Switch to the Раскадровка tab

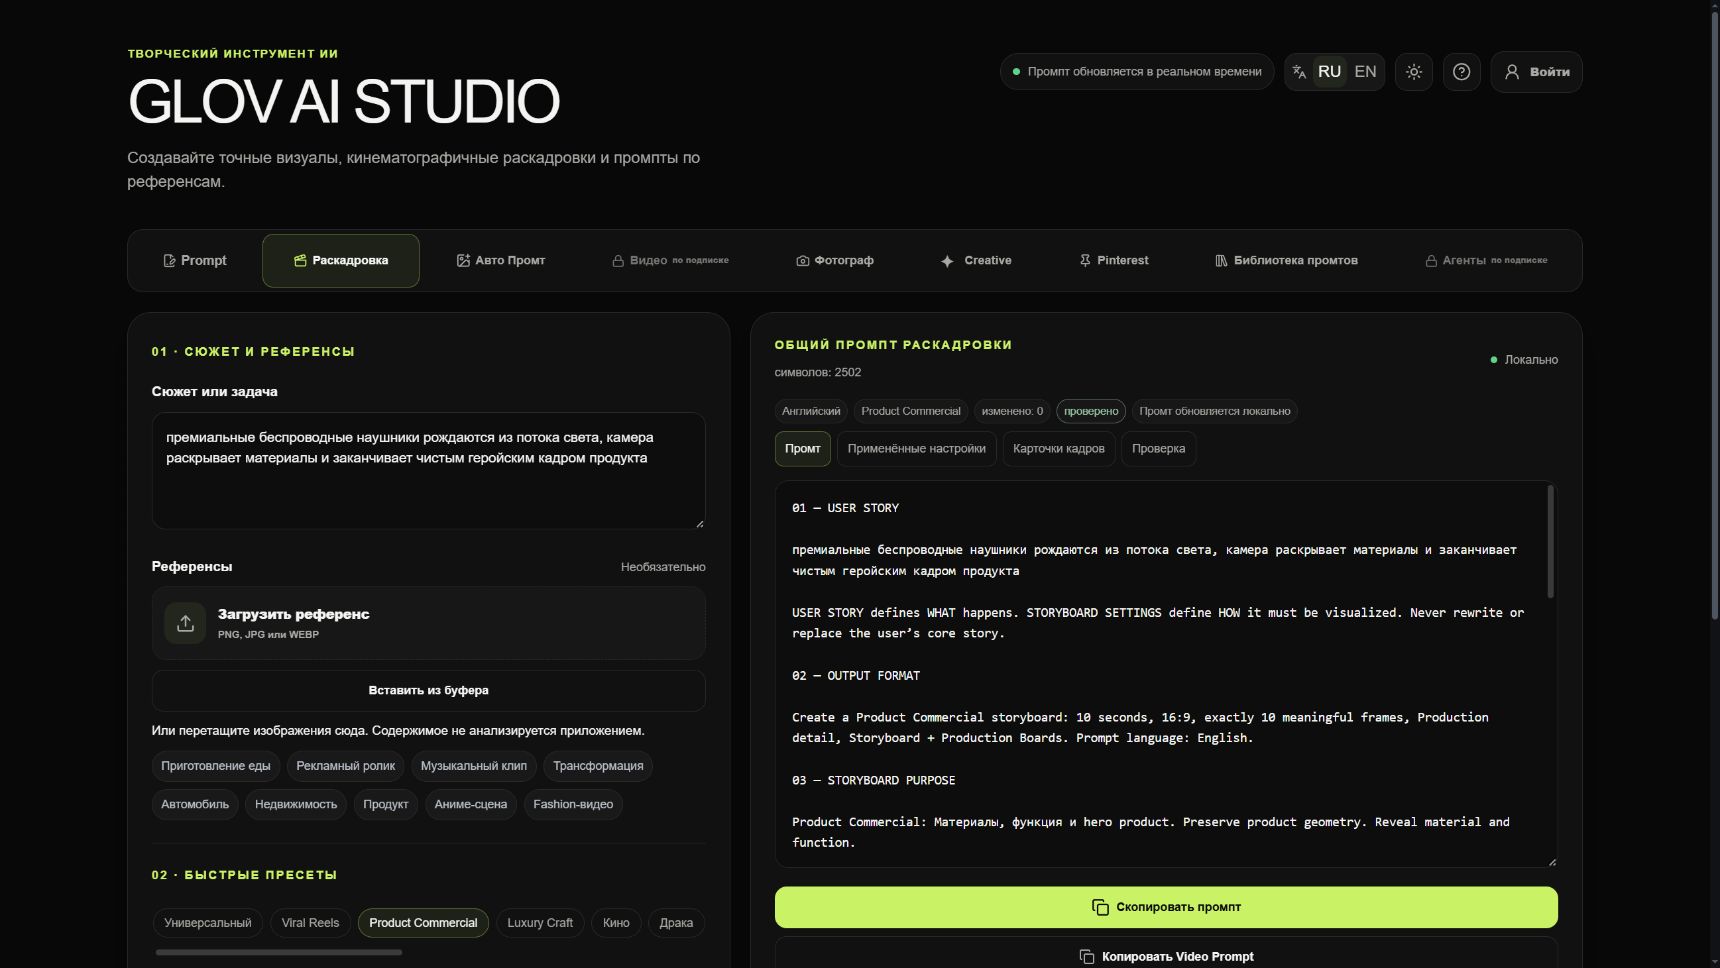point(341,261)
